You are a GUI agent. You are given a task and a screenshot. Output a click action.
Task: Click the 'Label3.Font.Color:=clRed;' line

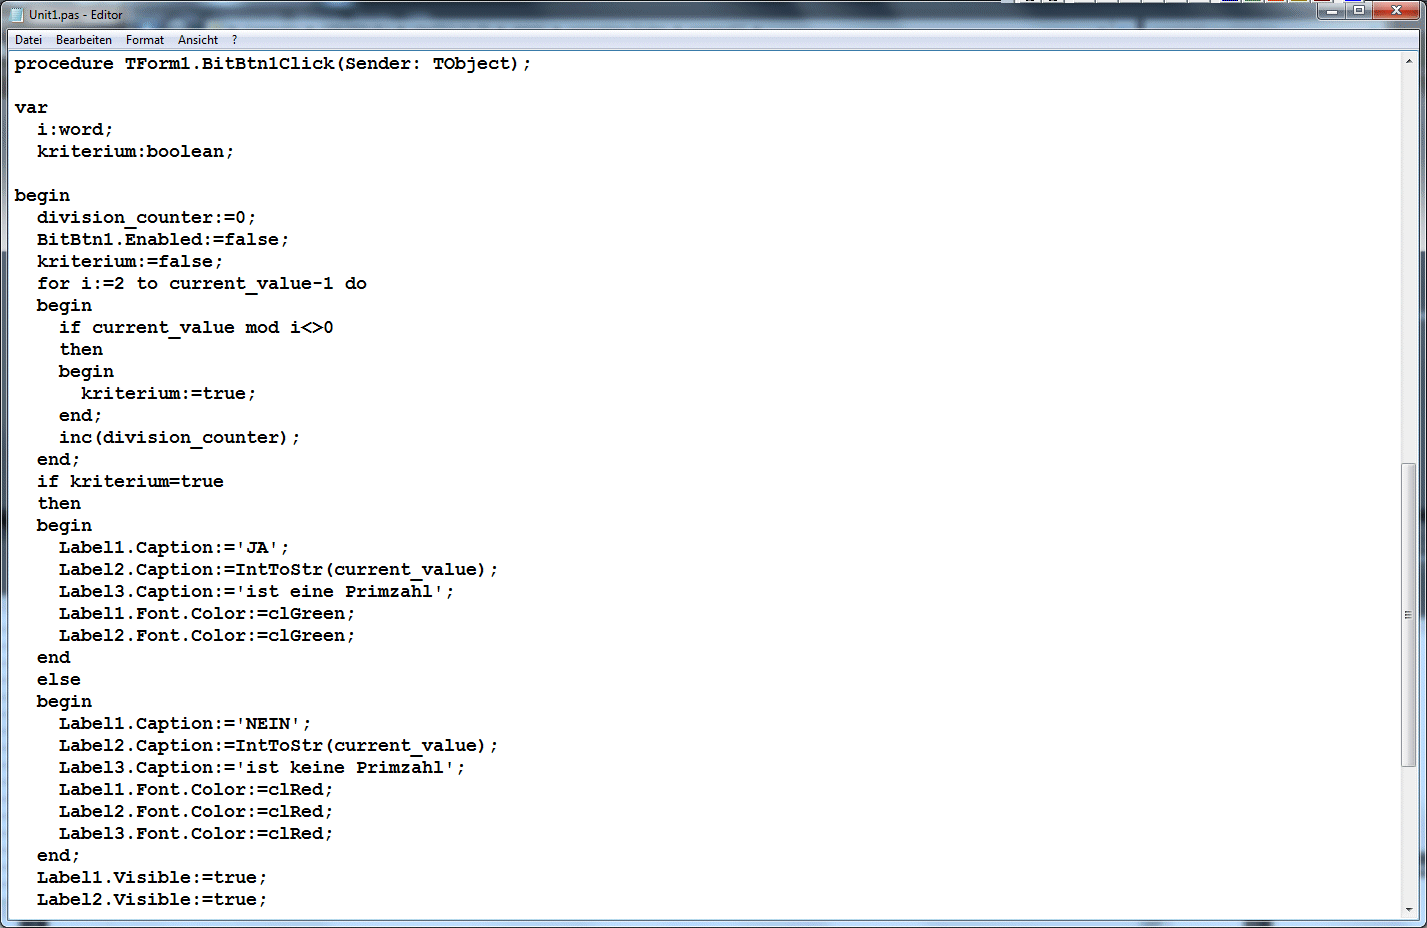[x=195, y=834]
